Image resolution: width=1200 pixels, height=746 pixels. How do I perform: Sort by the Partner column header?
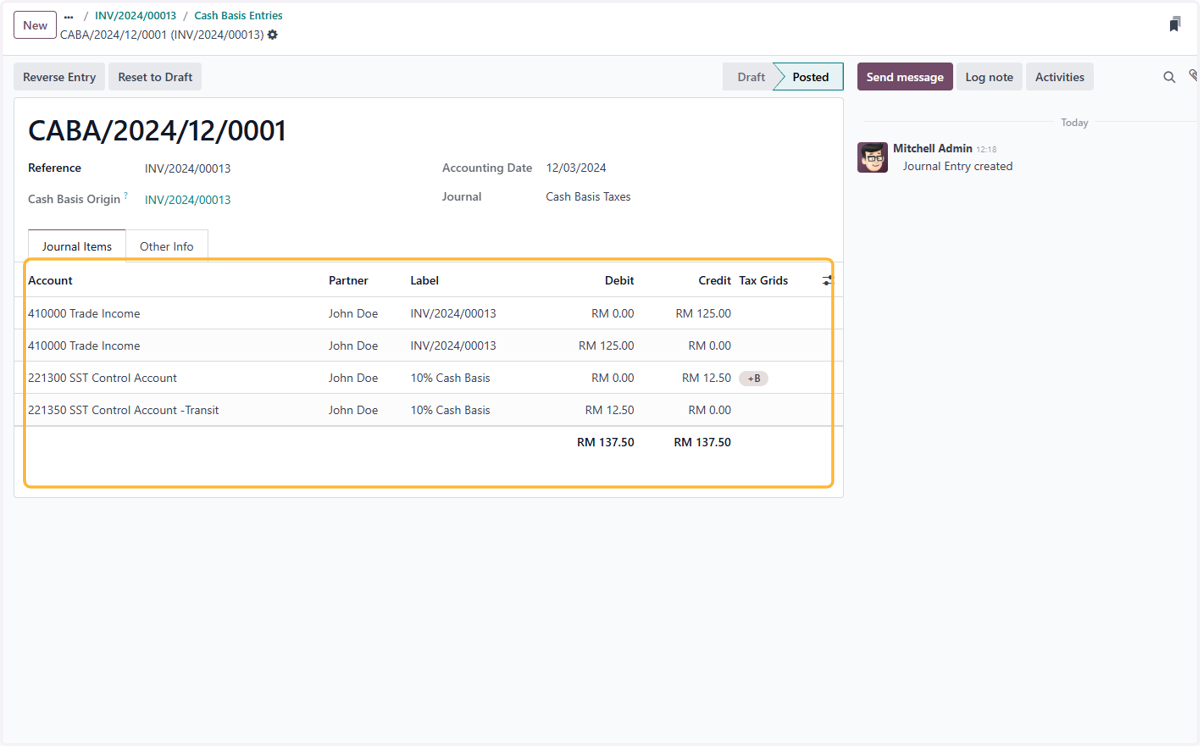click(x=348, y=281)
